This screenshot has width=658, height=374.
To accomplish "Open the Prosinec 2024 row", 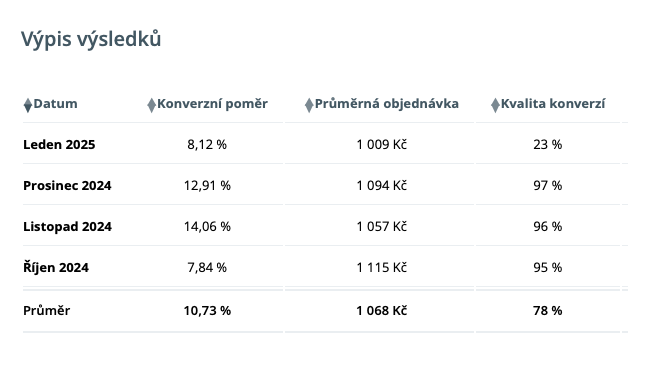I will click(67, 186).
